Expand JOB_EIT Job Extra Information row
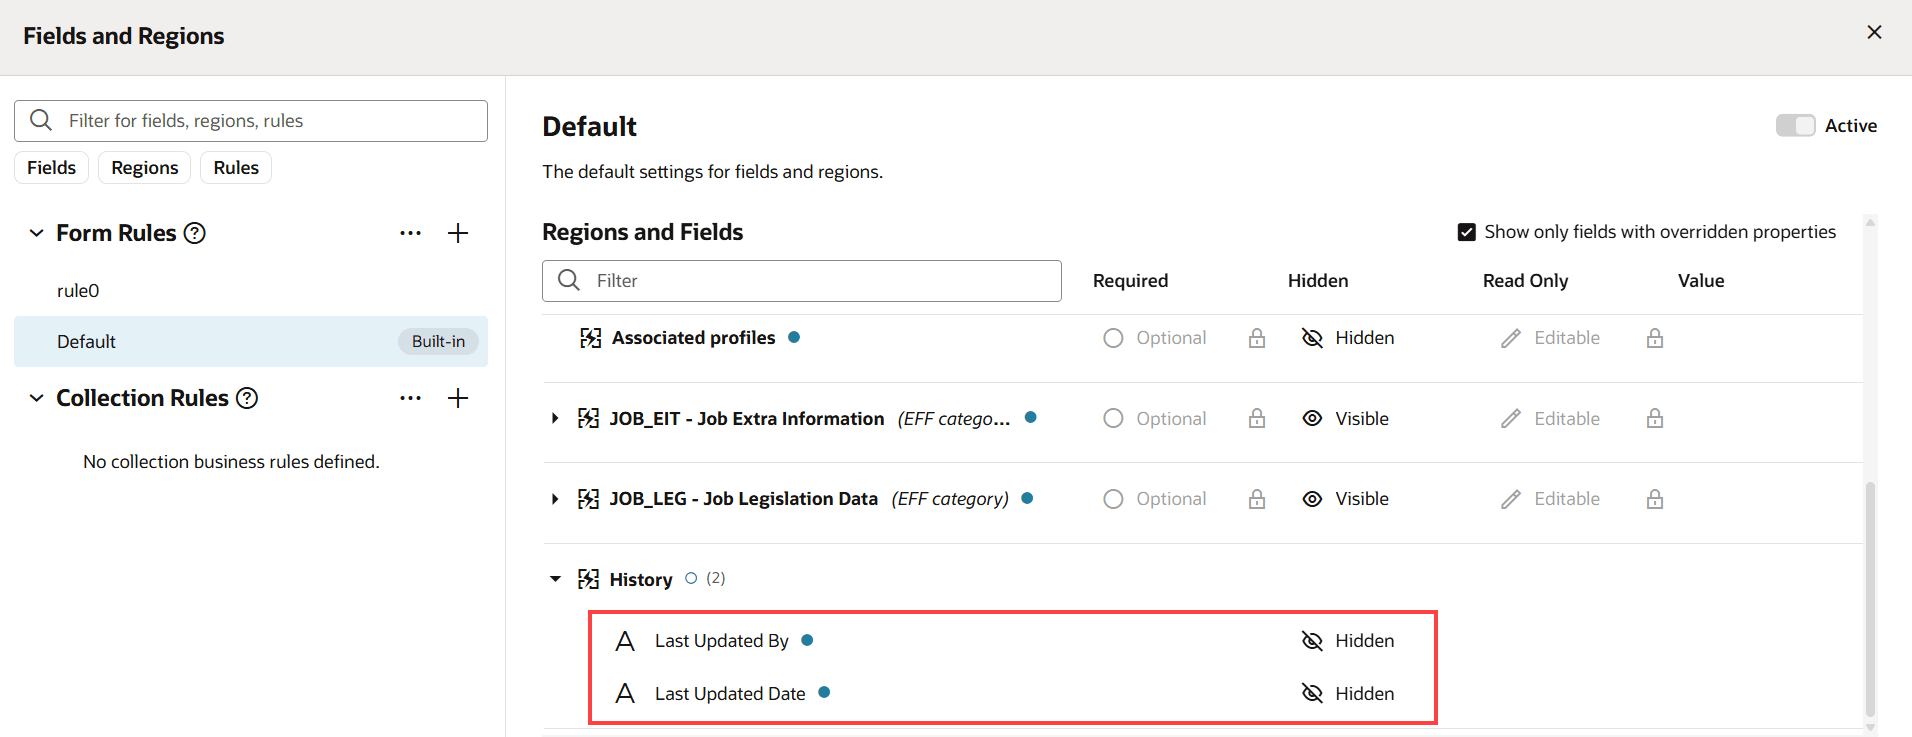Image resolution: width=1912 pixels, height=737 pixels. pyautogui.click(x=555, y=419)
